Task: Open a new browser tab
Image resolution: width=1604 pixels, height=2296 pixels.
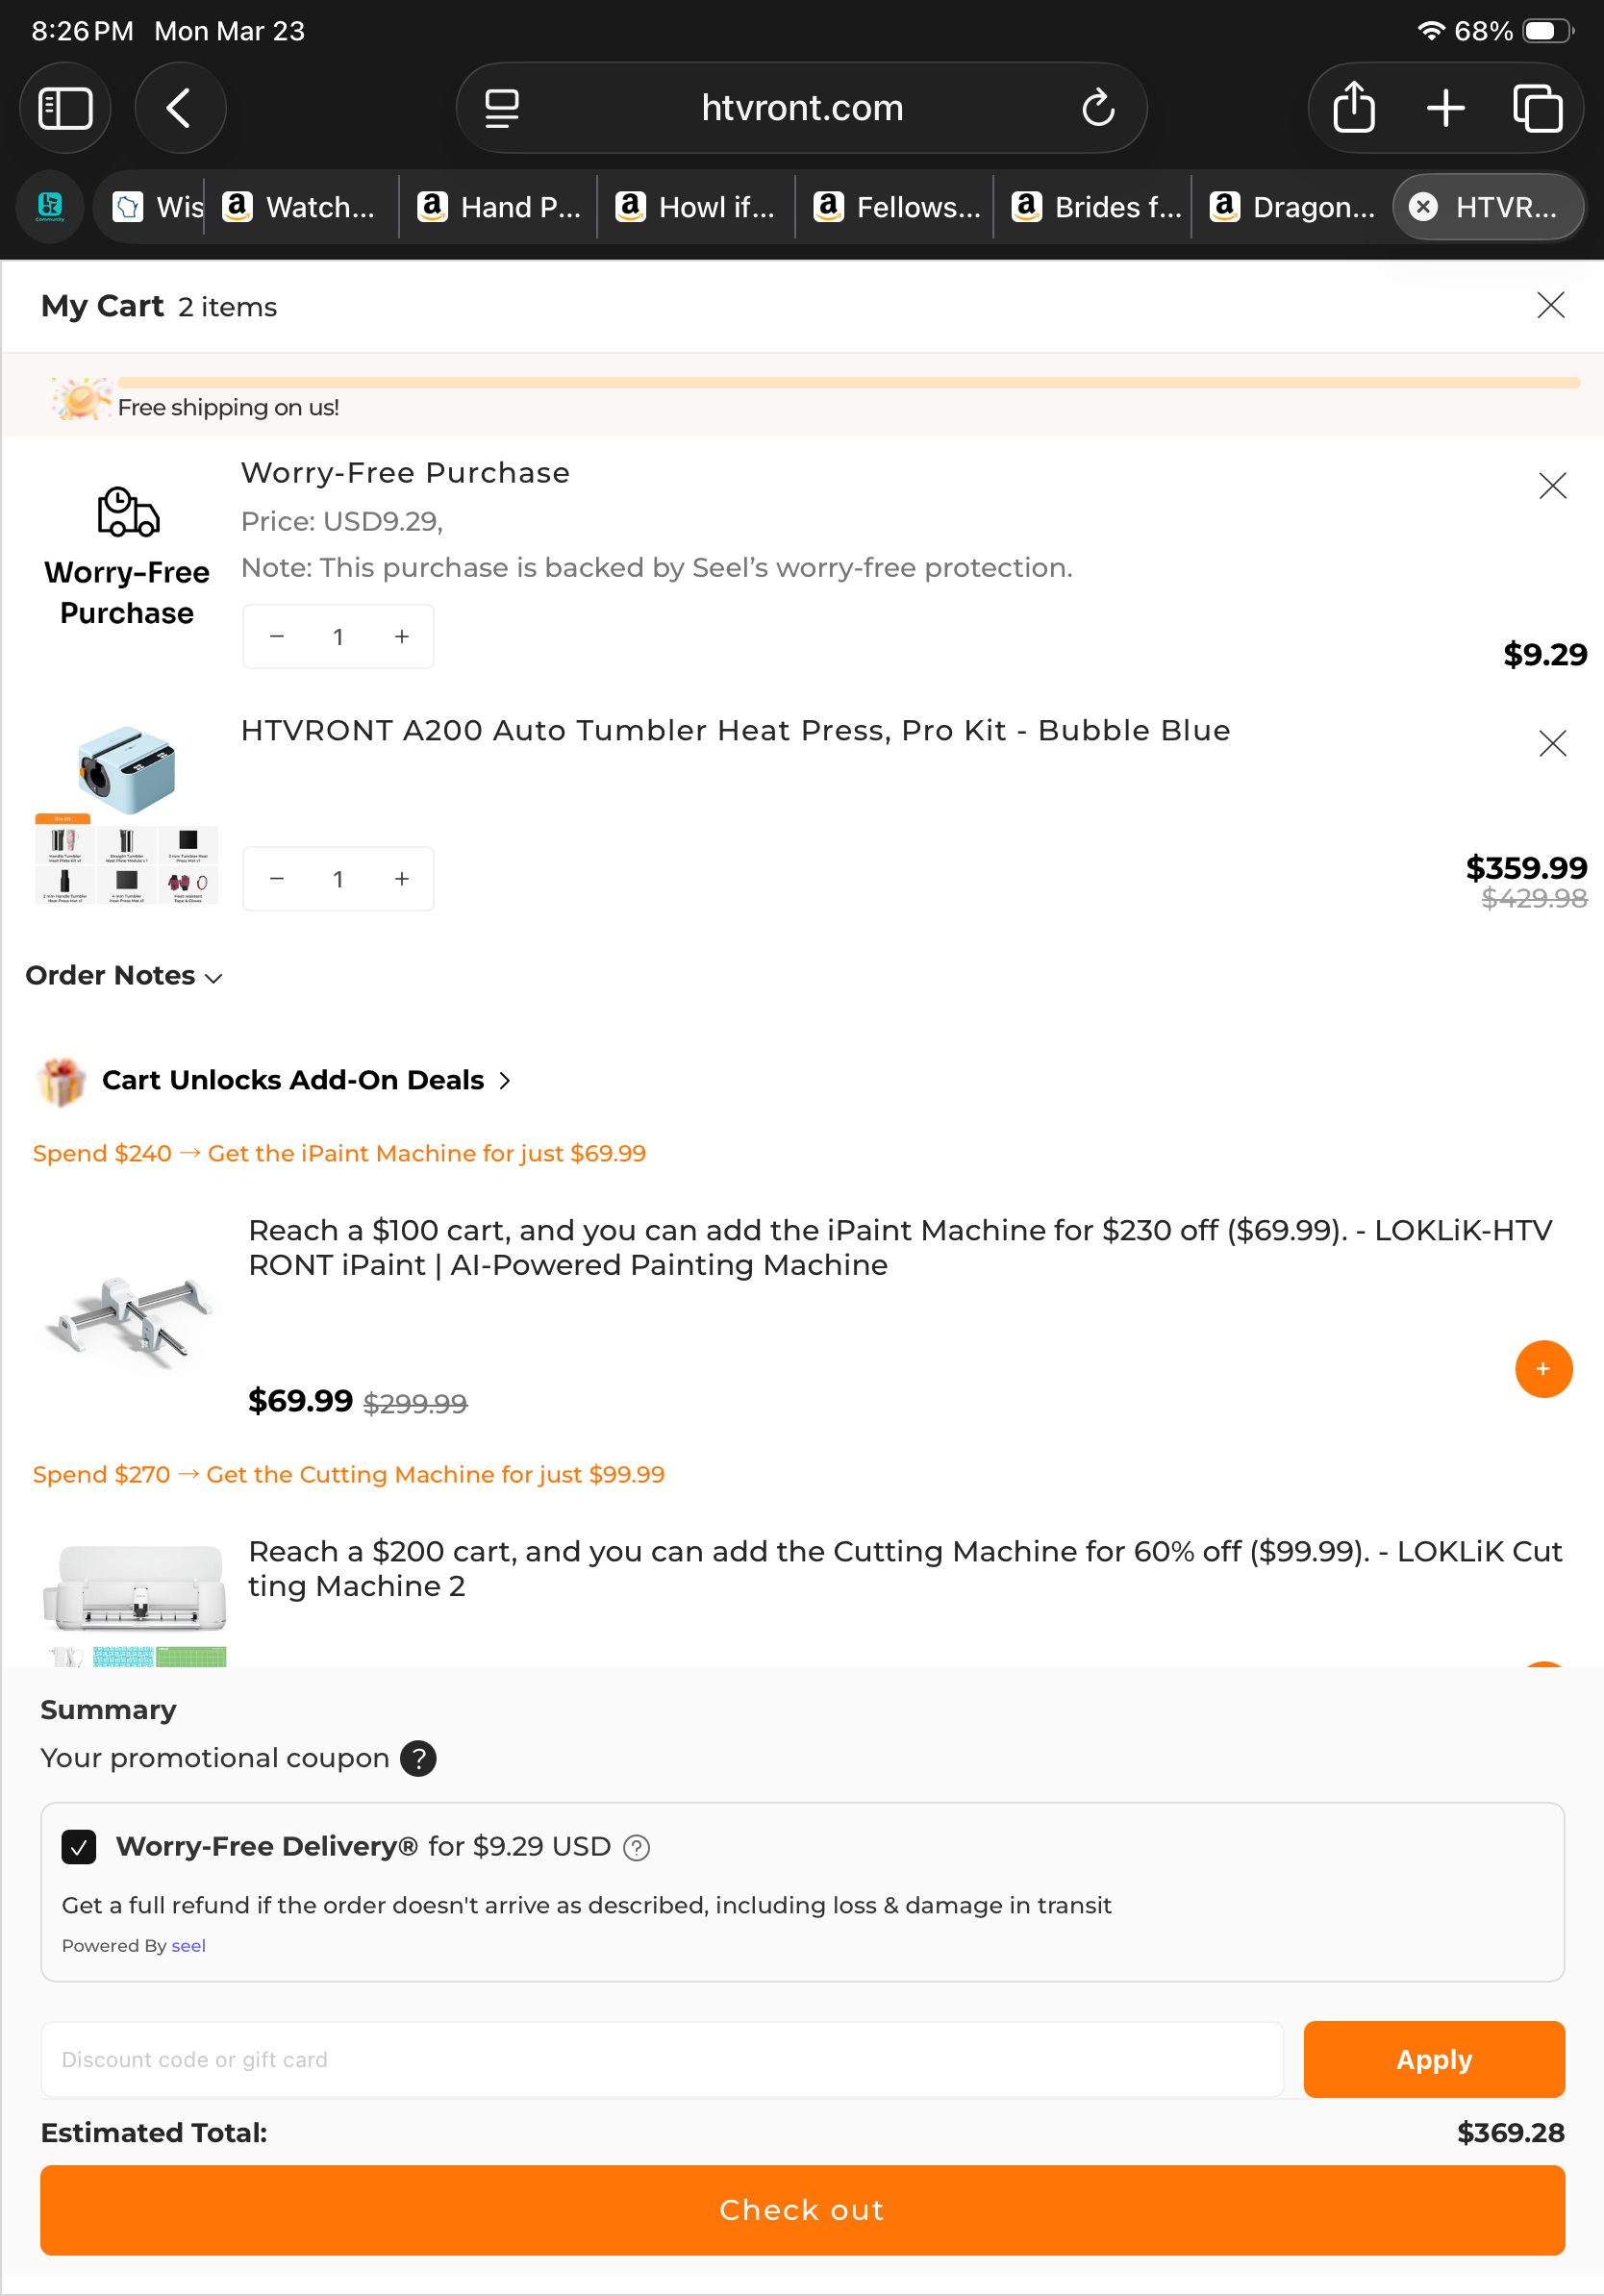Action: tap(1445, 108)
